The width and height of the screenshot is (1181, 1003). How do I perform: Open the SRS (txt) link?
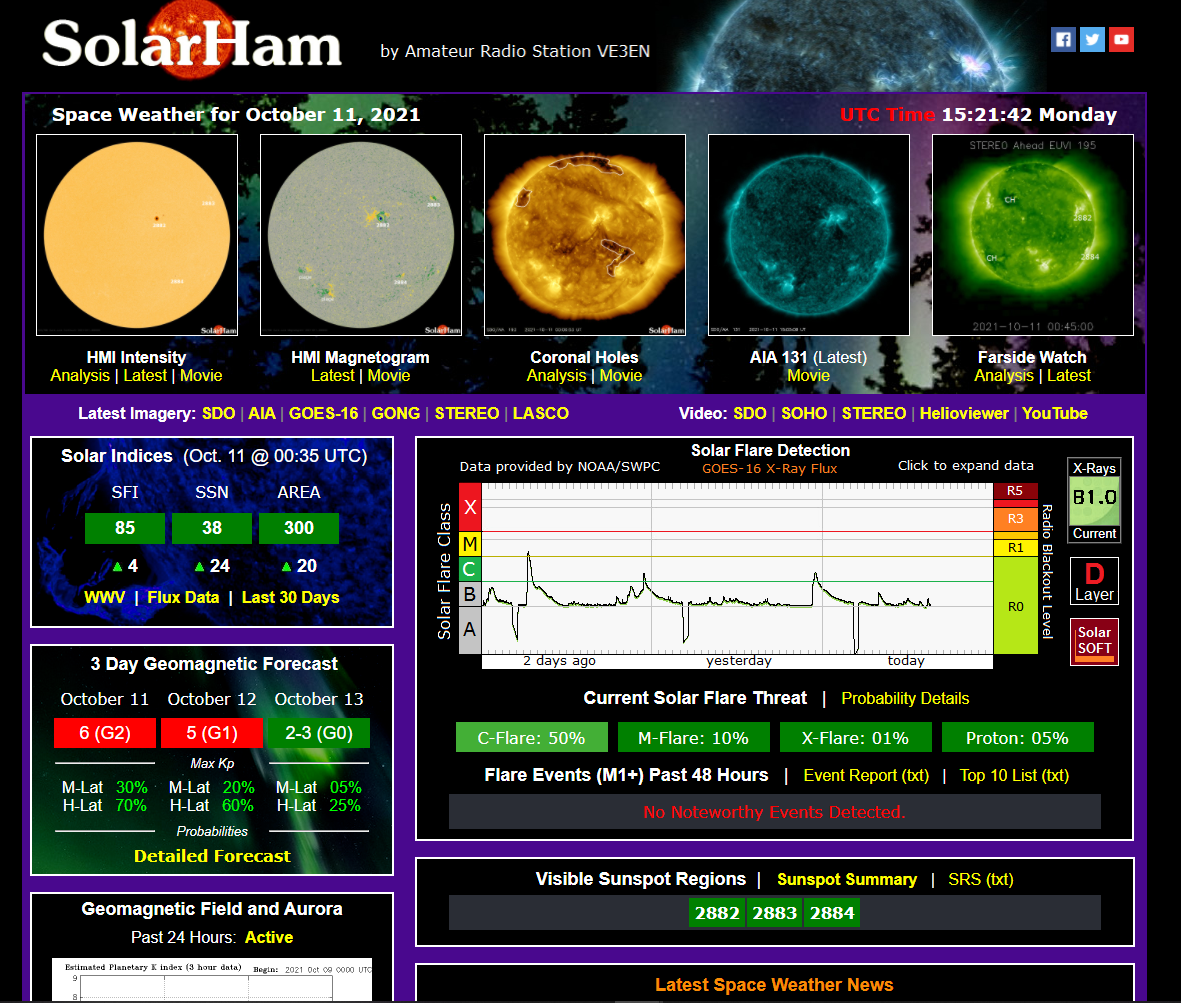pyautogui.click(x=981, y=880)
